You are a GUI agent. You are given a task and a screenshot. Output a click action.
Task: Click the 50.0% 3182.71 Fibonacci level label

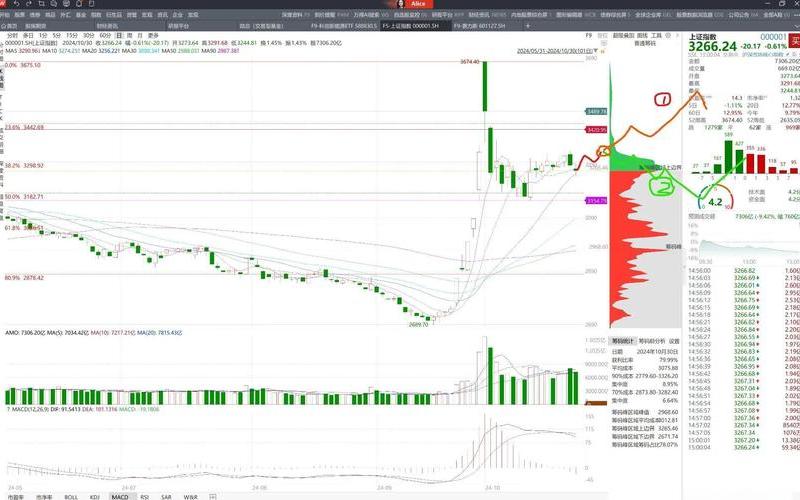coord(24,196)
